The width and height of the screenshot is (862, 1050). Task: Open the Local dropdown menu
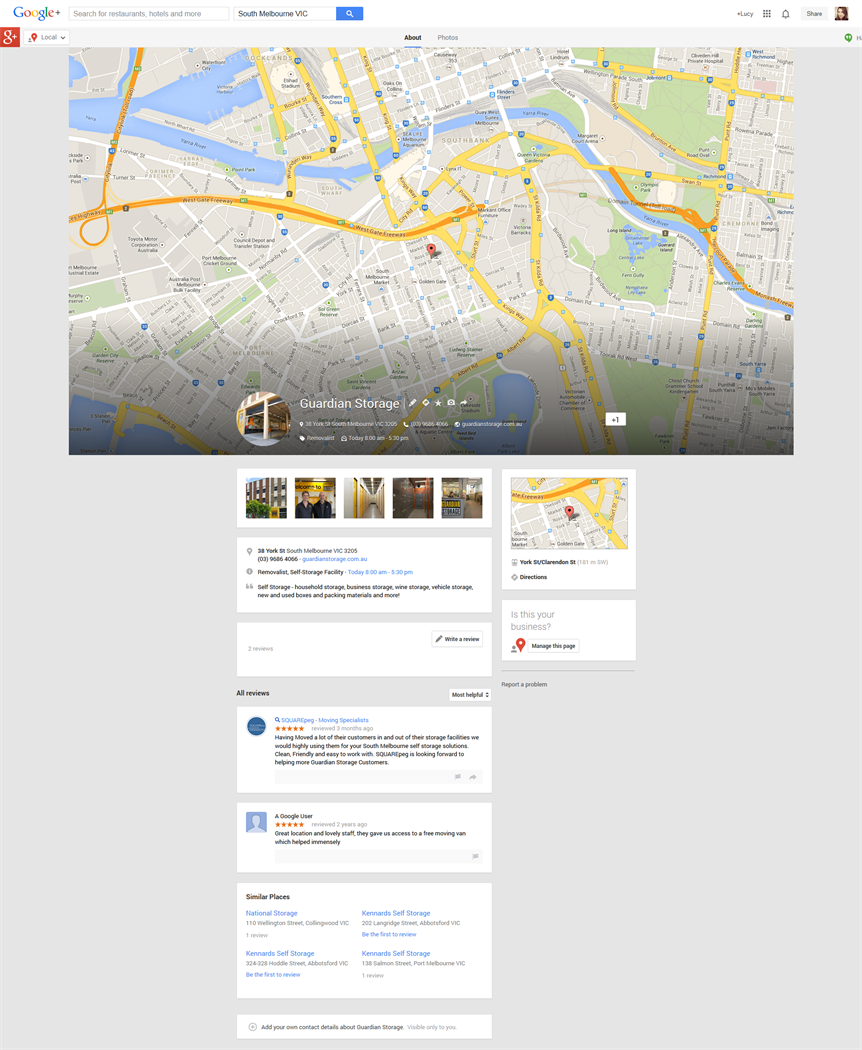[48, 37]
